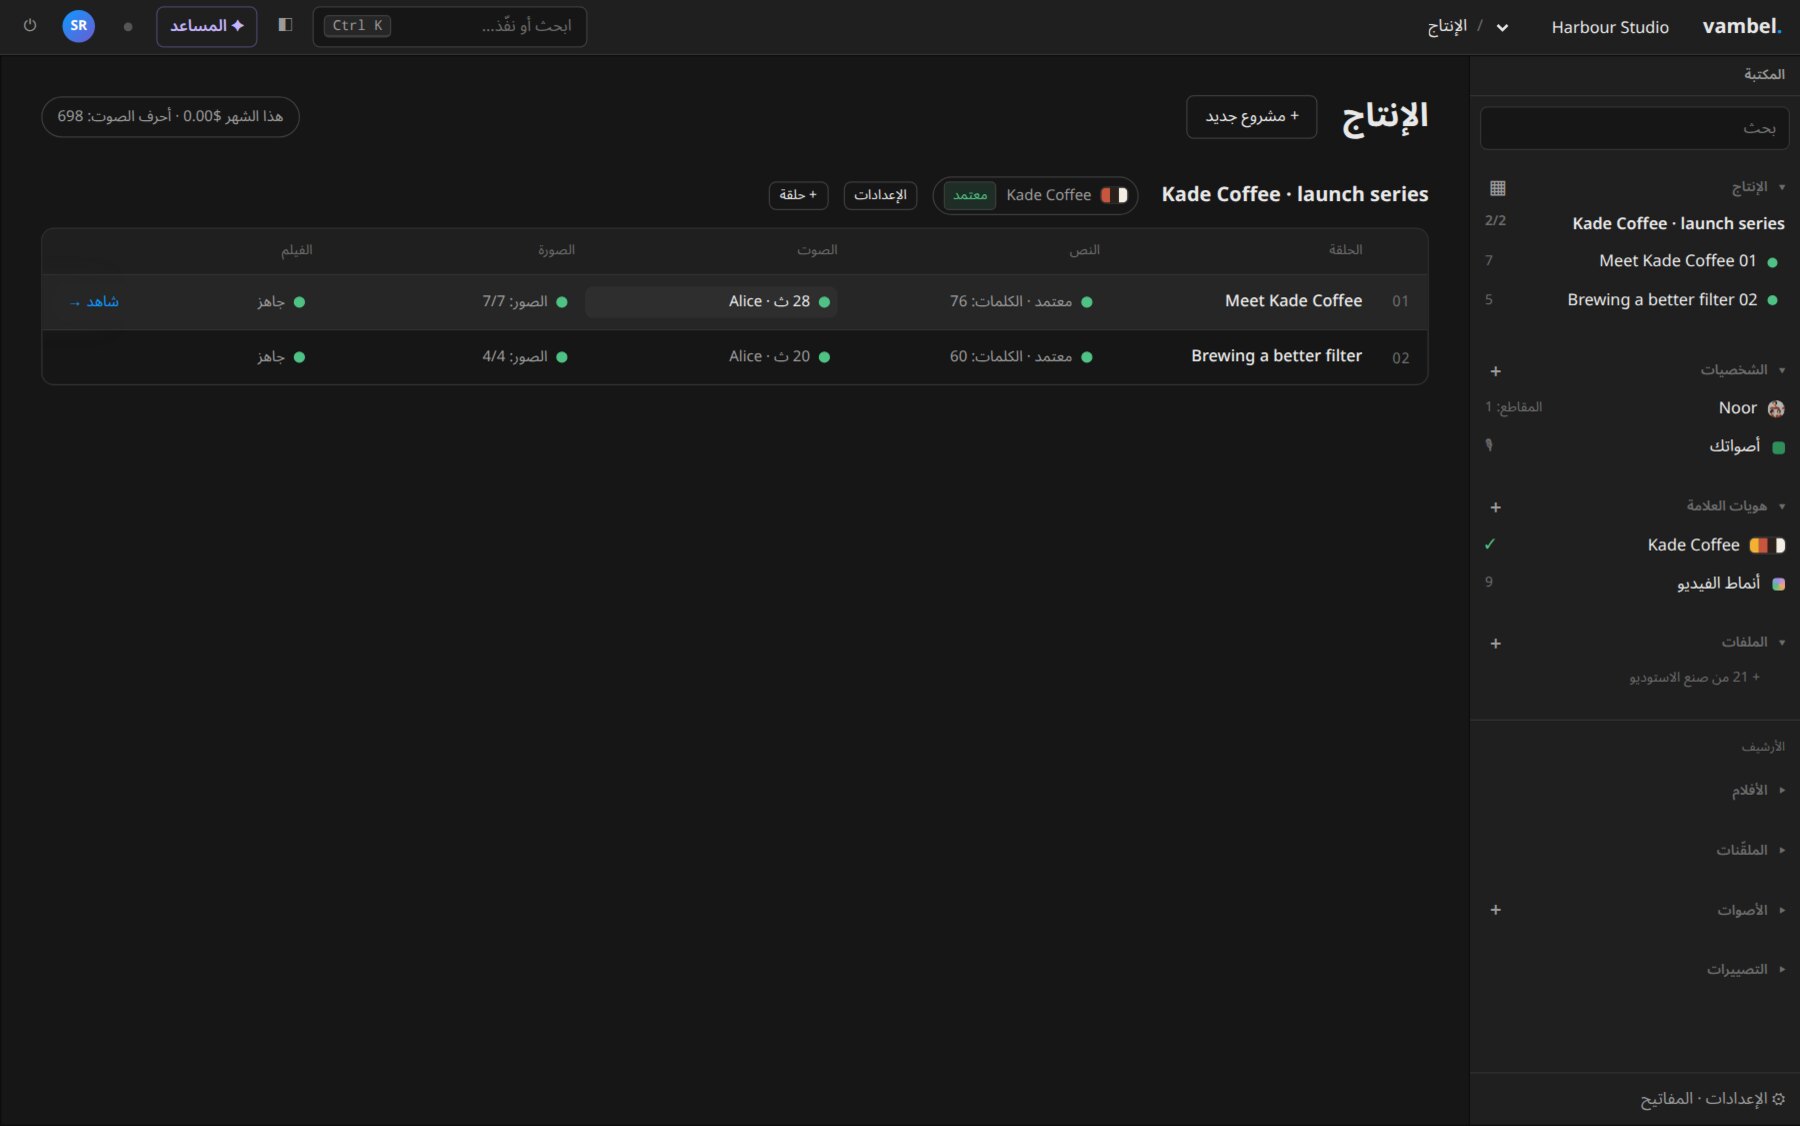Add a file with الملفات plus icon
The height and width of the screenshot is (1126, 1800).
[1496, 643]
